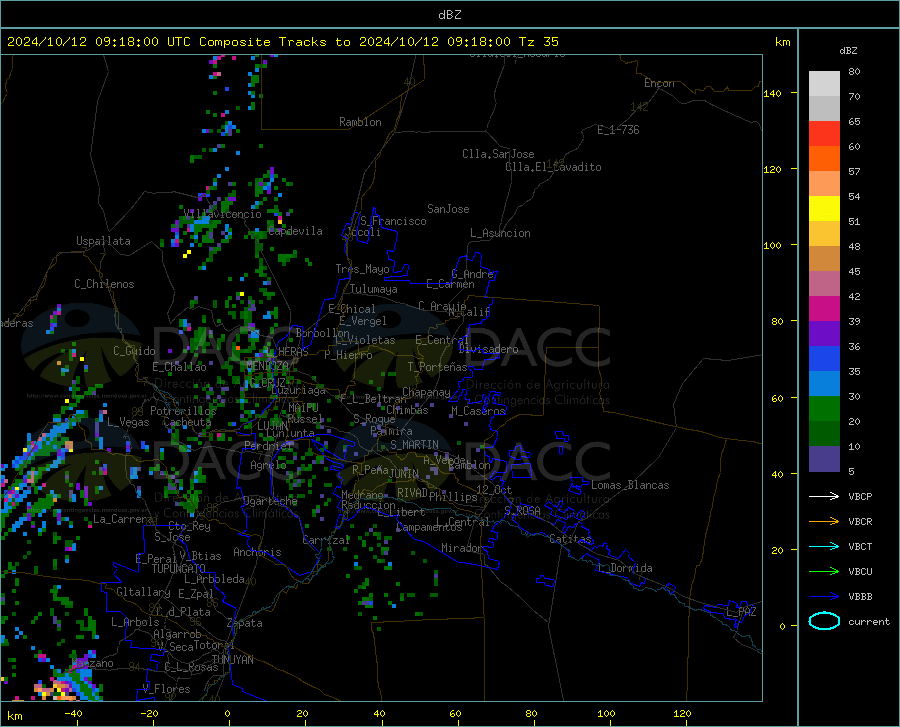Click the 'VBBB' legend label

[x=860, y=596]
